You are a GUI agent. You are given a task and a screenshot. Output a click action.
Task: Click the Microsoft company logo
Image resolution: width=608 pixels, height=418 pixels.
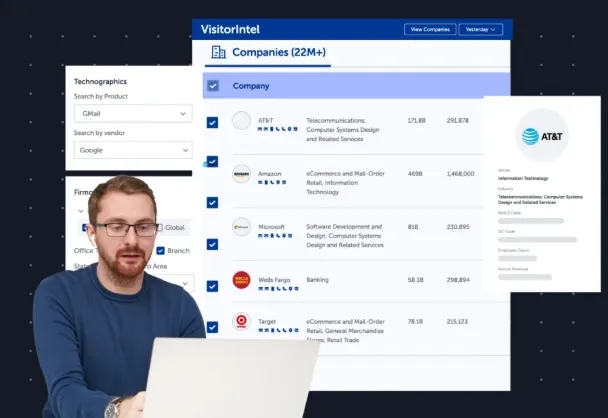(x=241, y=227)
